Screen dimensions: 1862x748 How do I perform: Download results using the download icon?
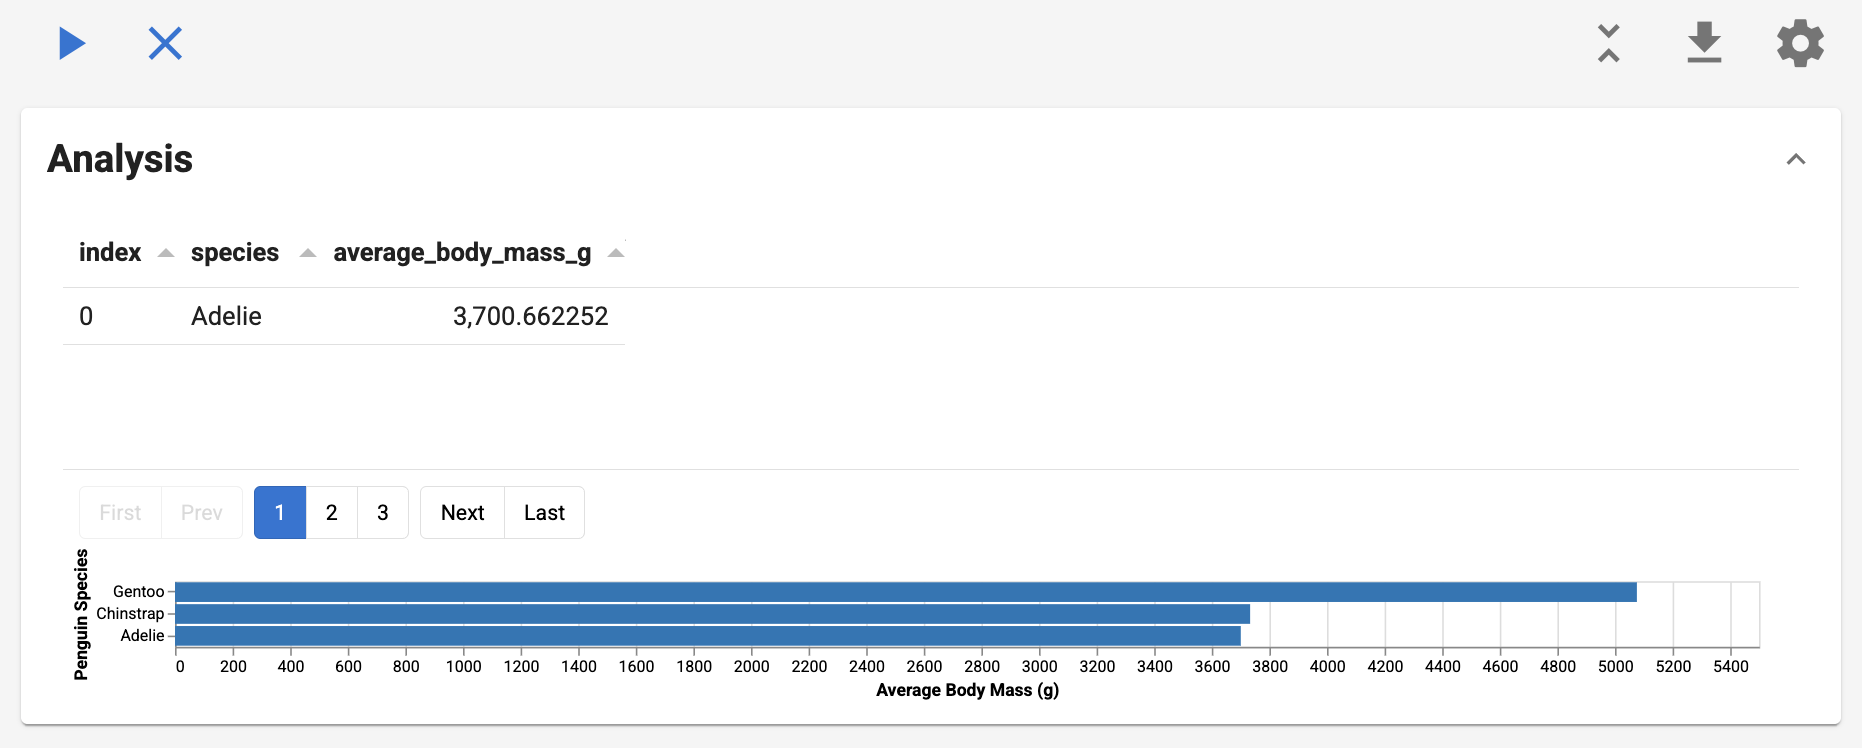pos(1704,43)
